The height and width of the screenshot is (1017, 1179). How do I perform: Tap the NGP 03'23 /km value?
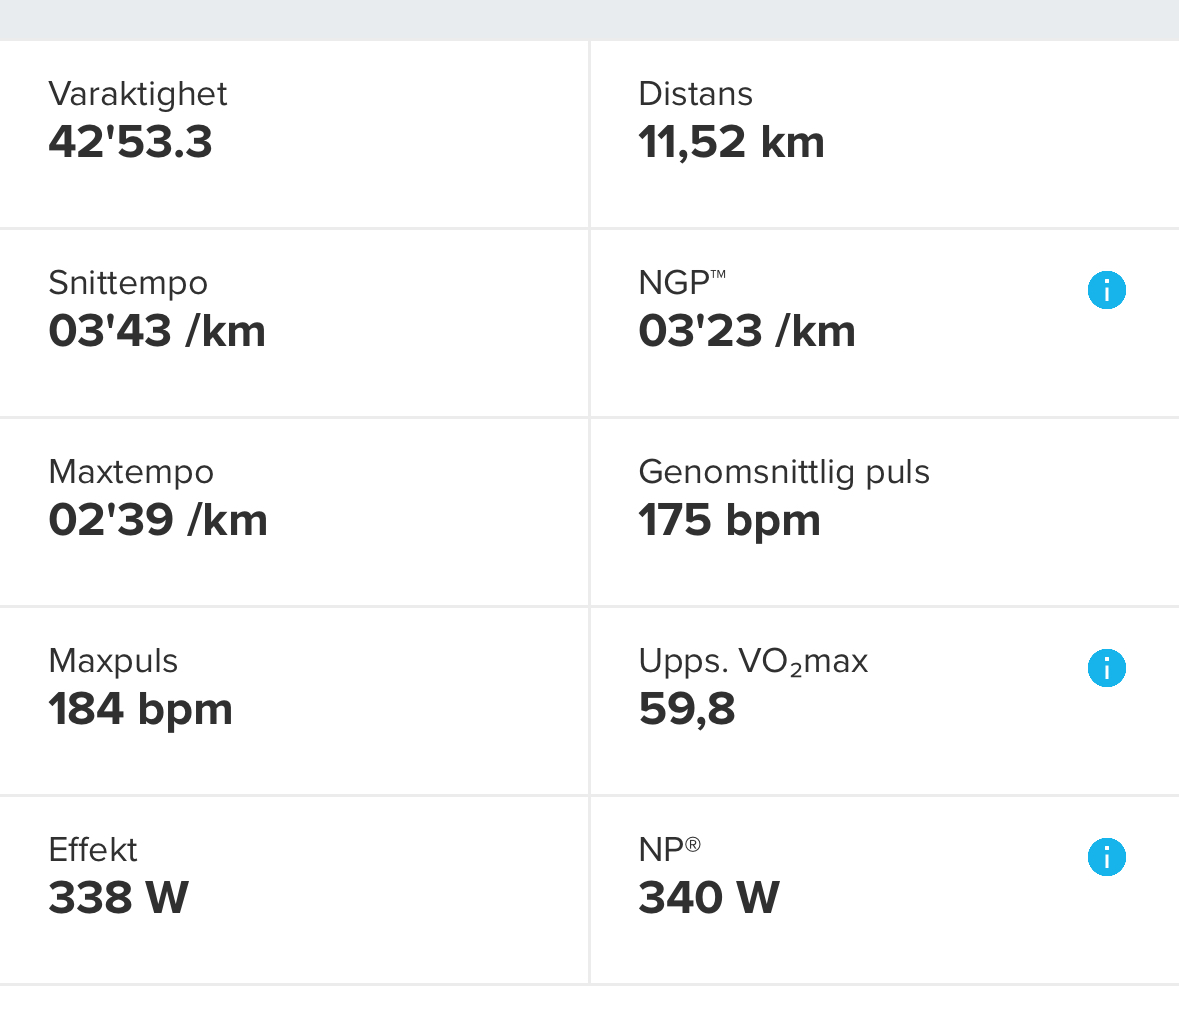click(747, 331)
